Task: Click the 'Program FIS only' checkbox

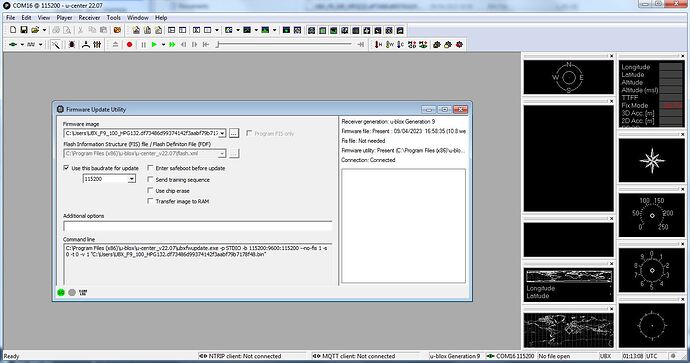Action: pyautogui.click(x=249, y=133)
